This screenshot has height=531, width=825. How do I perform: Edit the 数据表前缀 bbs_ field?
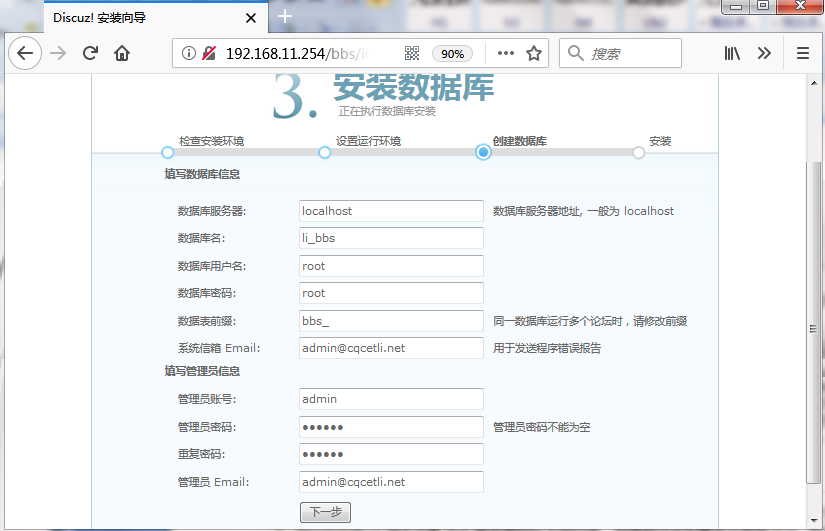[x=391, y=321]
